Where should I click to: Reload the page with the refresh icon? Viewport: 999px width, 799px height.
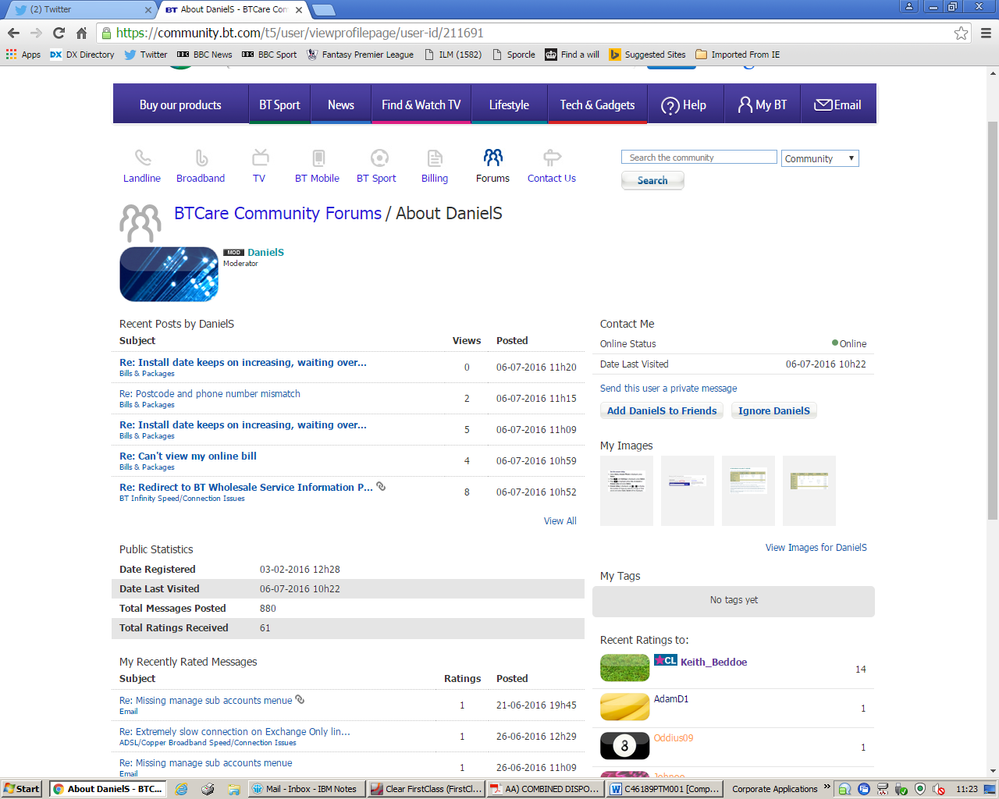59,33
